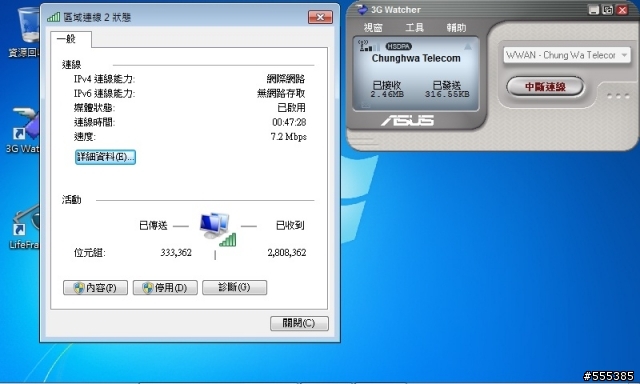Open the 詳細資料(E)... details button
This screenshot has width=640, height=384.
[105, 157]
